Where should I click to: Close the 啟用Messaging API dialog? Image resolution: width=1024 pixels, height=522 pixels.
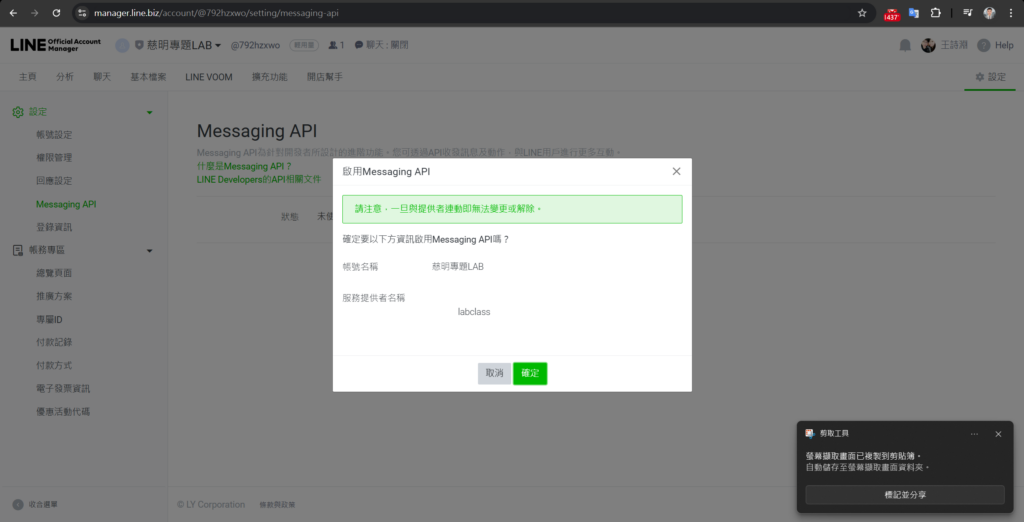click(676, 171)
